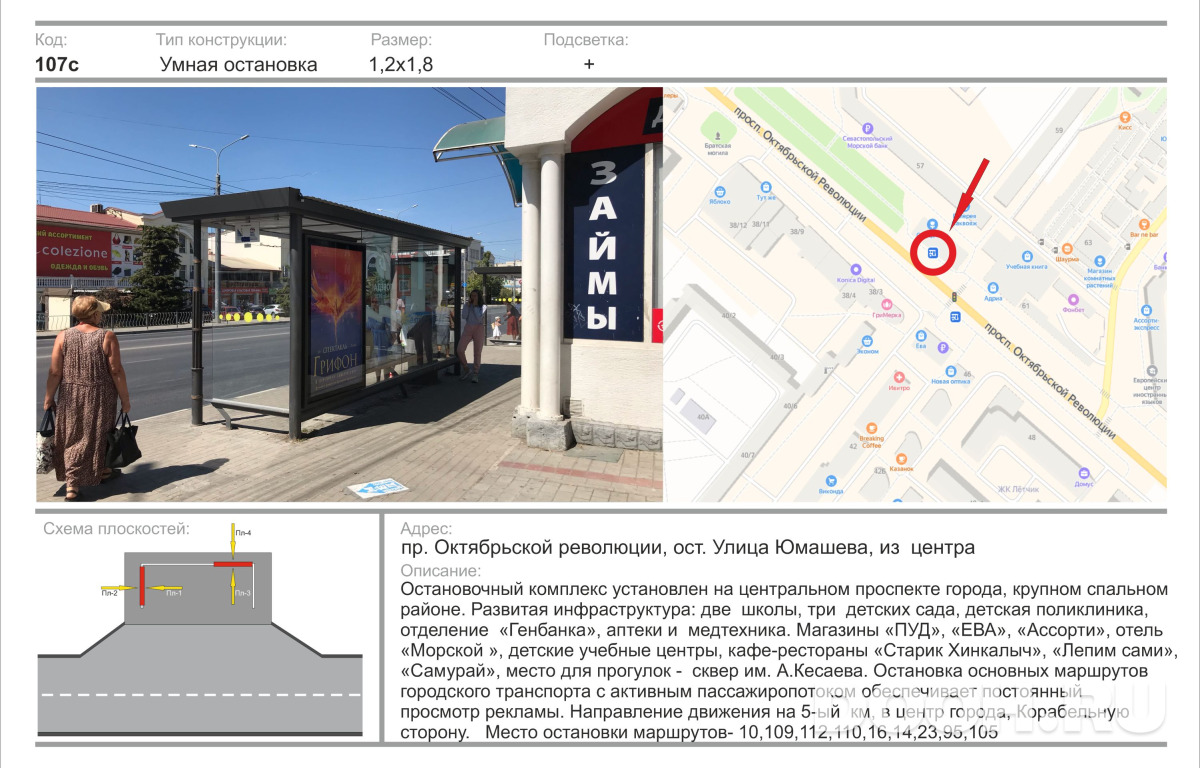
Task: Select the Кисс bar icon
Action: (1125, 116)
